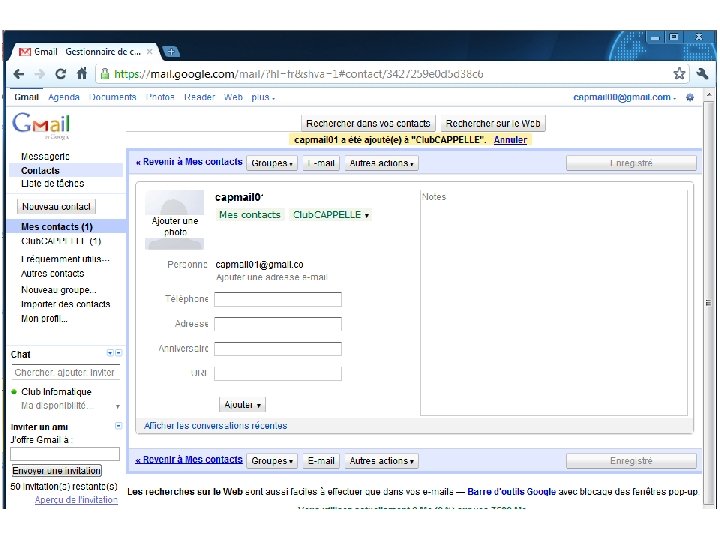Open Photos in the Google bar

tap(160, 97)
